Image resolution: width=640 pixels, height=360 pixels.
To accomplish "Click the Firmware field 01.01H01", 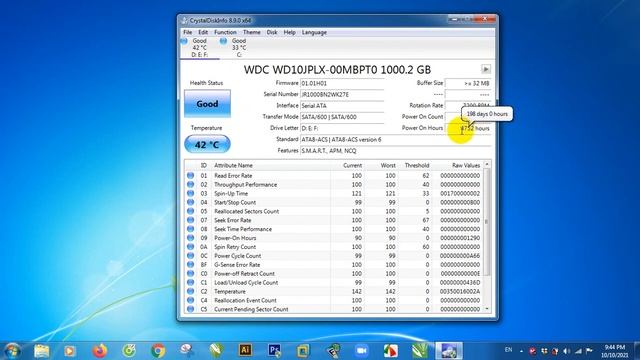I will (x=342, y=83).
